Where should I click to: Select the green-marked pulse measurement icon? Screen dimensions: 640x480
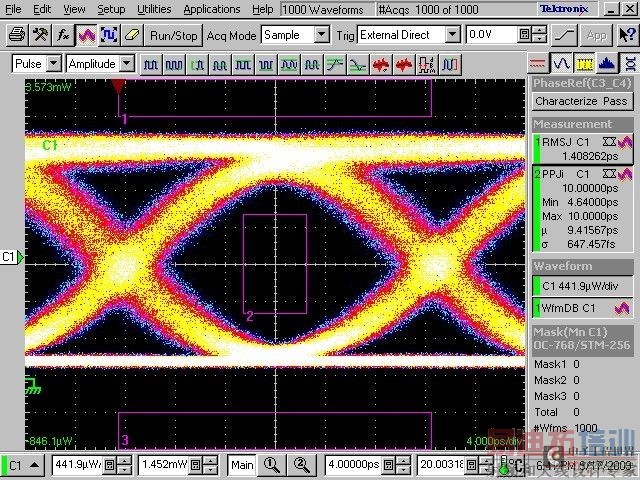197,64
